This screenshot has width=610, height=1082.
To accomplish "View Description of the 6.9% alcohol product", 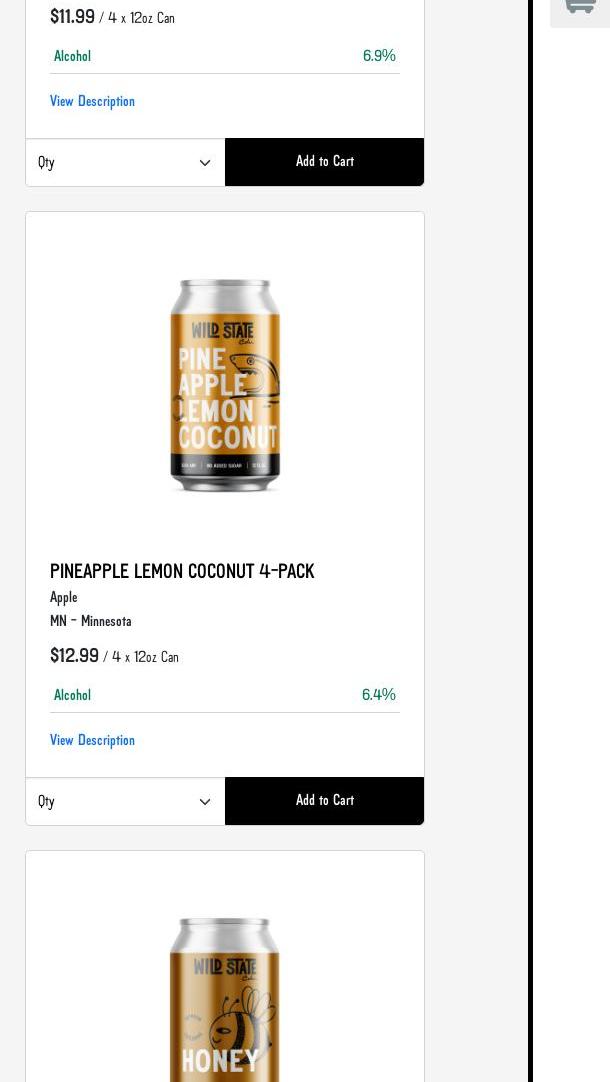I will point(92,102).
